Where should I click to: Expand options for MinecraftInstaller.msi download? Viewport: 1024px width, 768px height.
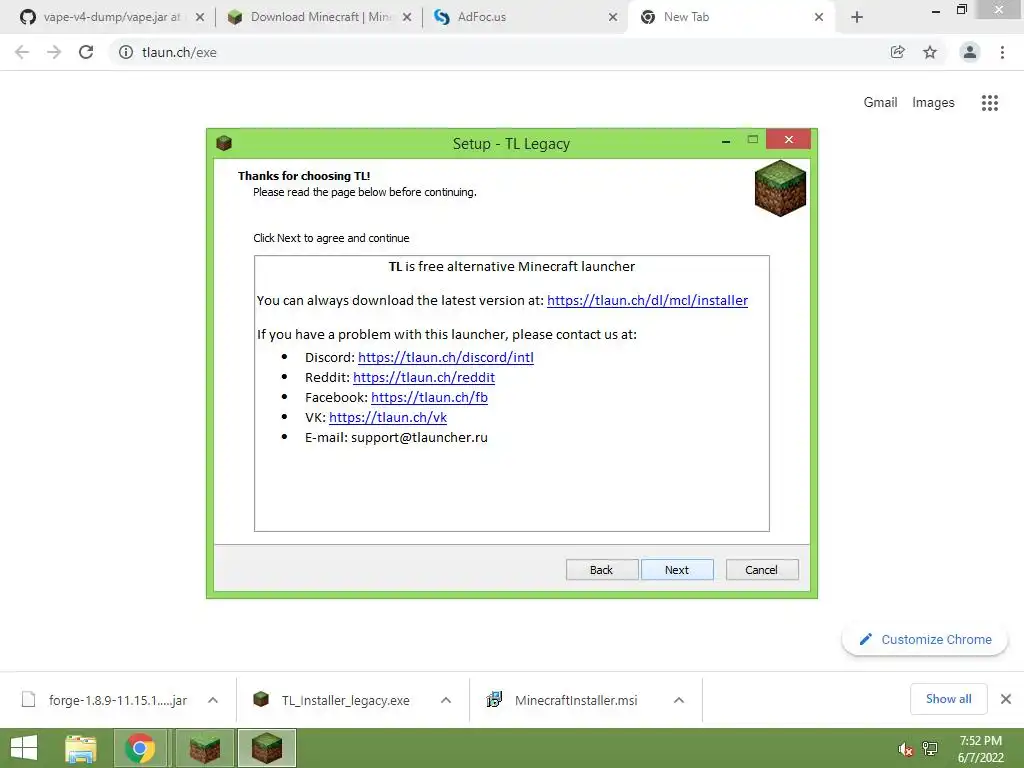(x=679, y=700)
